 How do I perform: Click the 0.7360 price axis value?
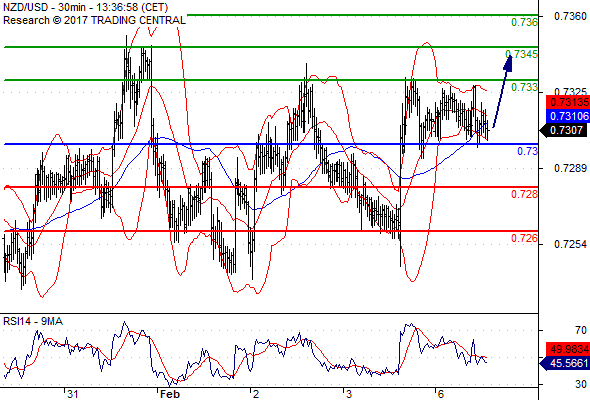coord(570,16)
